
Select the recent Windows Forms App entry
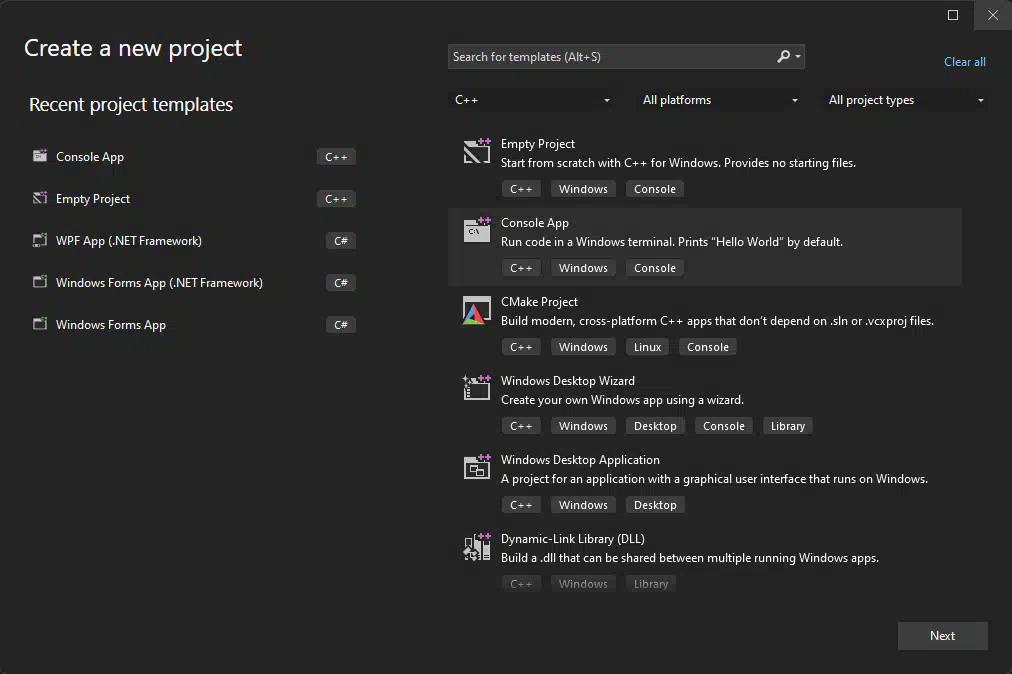point(110,325)
